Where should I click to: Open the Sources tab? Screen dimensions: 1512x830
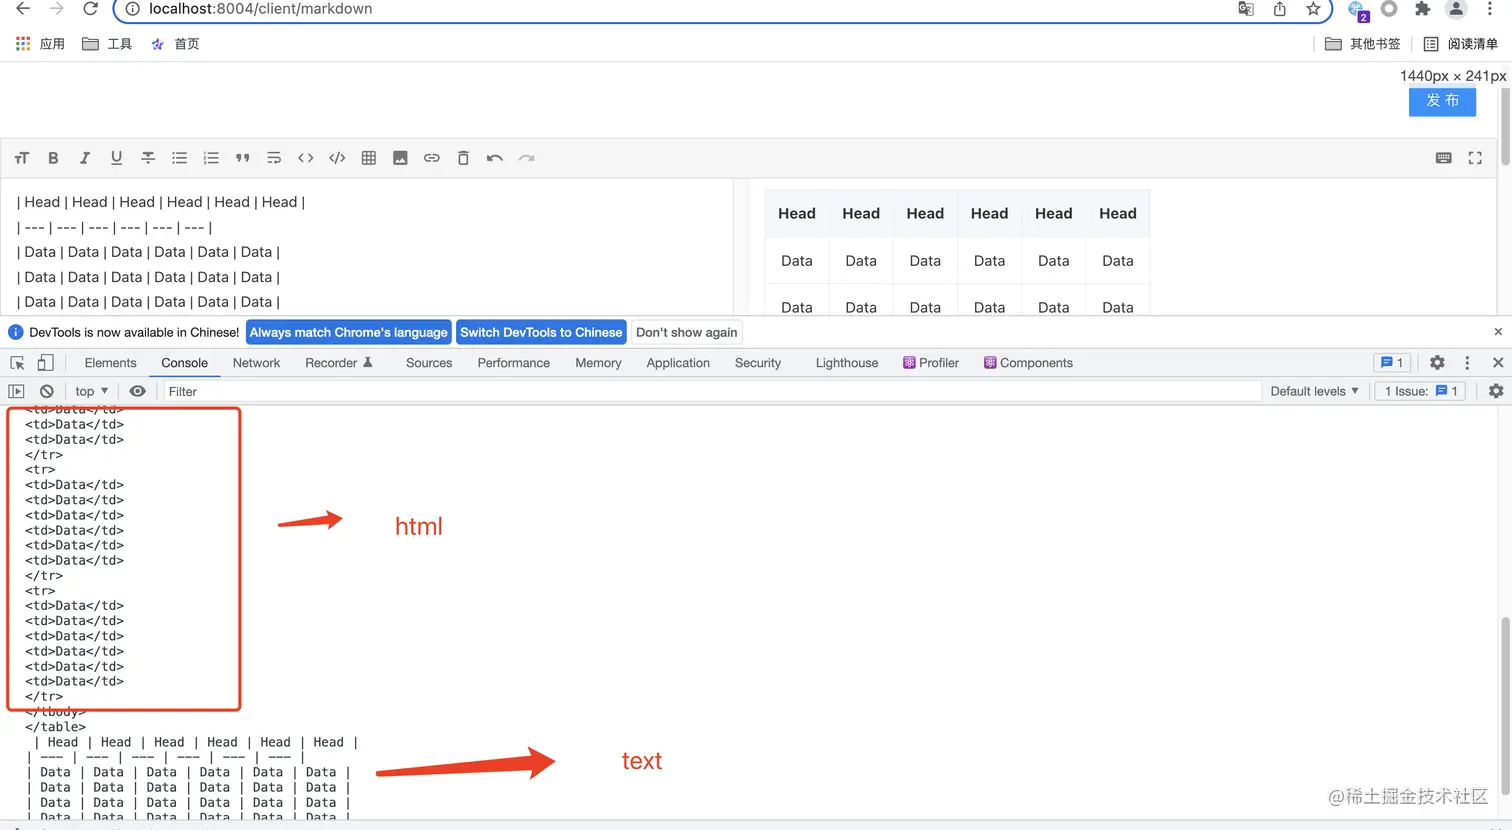point(429,363)
